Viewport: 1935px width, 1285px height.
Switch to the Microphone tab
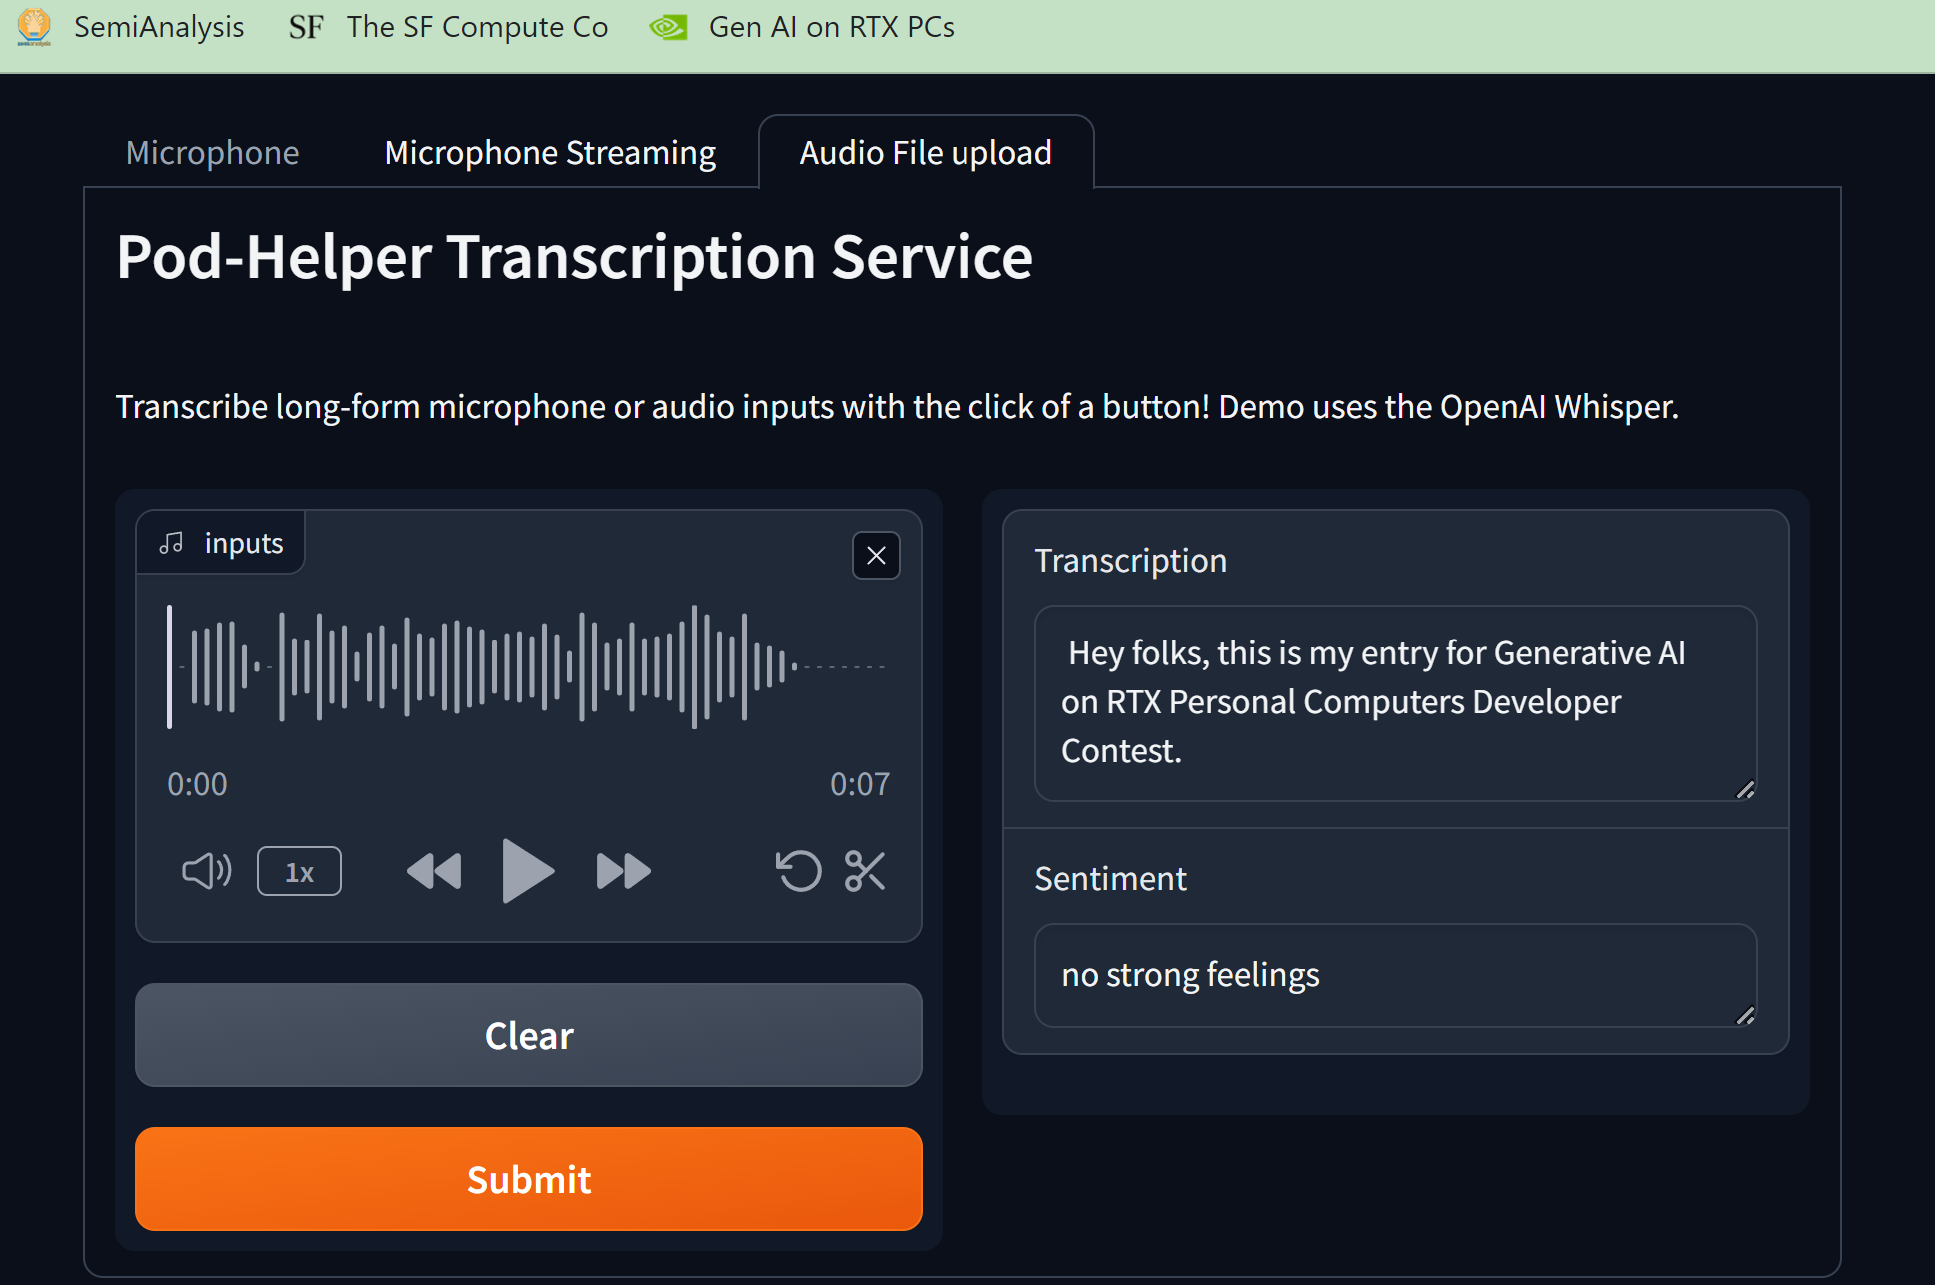[x=212, y=153]
